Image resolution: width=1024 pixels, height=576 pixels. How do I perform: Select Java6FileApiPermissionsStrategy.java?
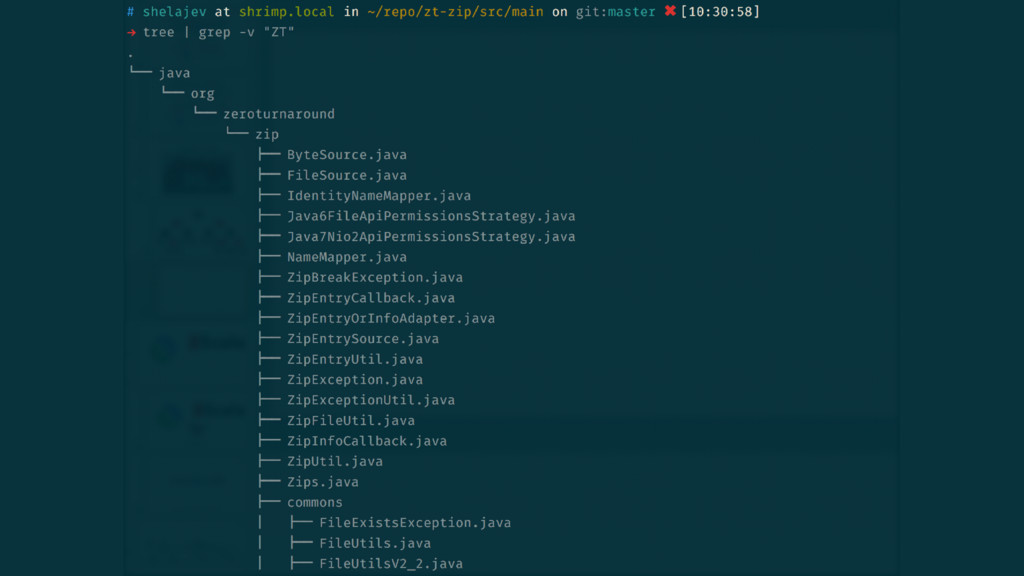431,216
